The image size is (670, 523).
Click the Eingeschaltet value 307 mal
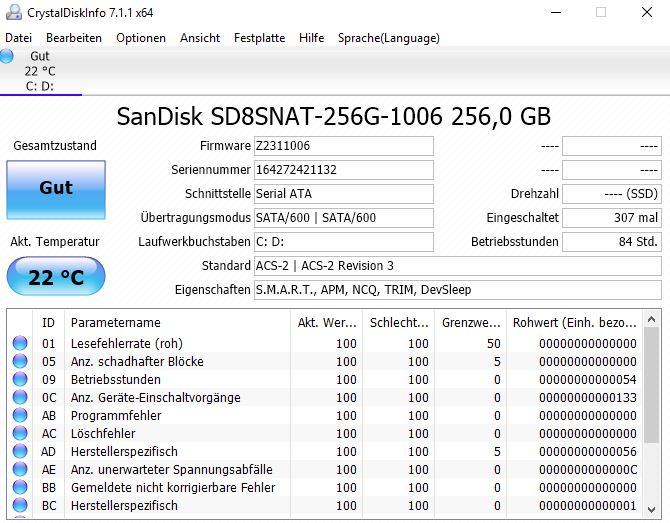(612, 218)
